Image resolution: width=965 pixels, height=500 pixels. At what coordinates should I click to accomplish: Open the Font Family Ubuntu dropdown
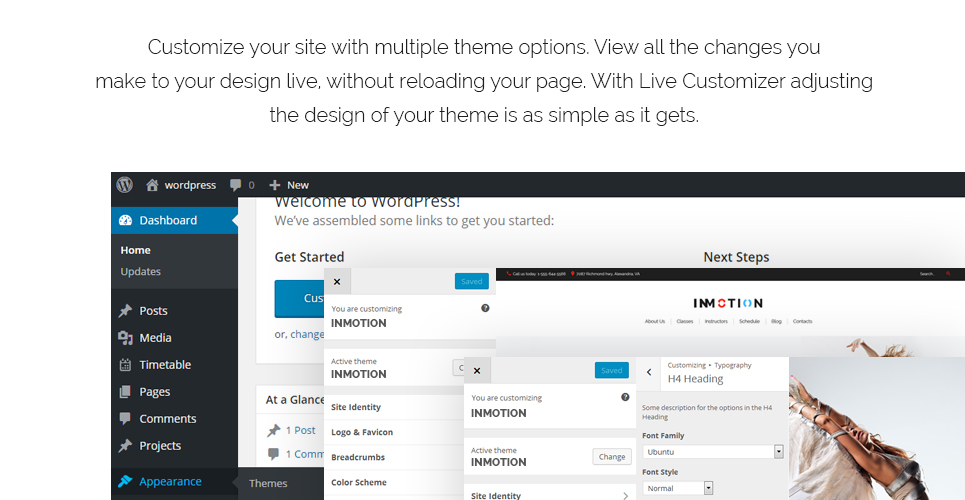(x=713, y=451)
